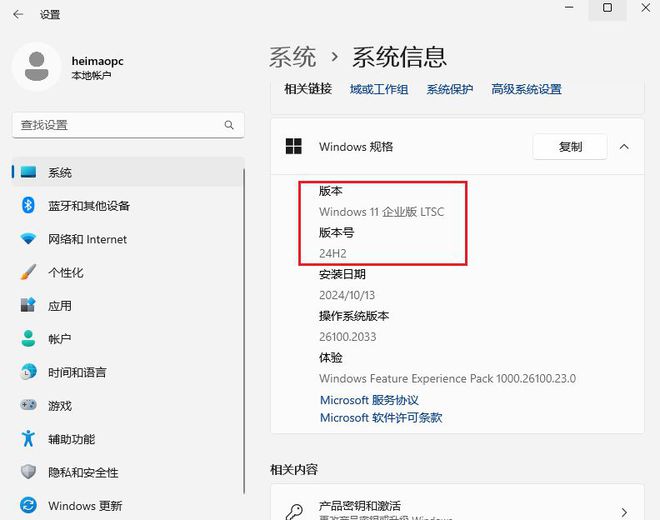Click the back arrow in Settings
The height and width of the screenshot is (520, 660).
point(18,14)
